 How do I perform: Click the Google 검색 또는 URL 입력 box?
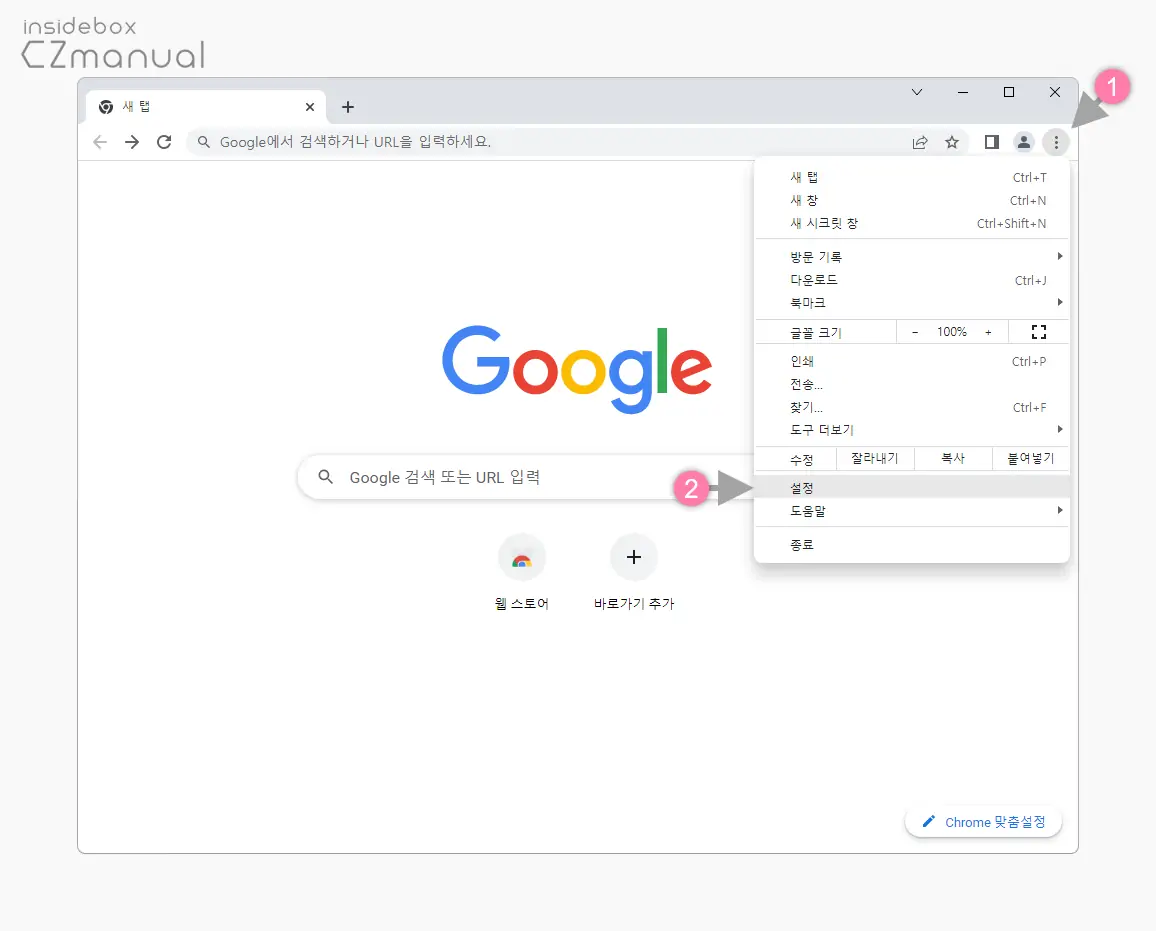click(x=525, y=477)
